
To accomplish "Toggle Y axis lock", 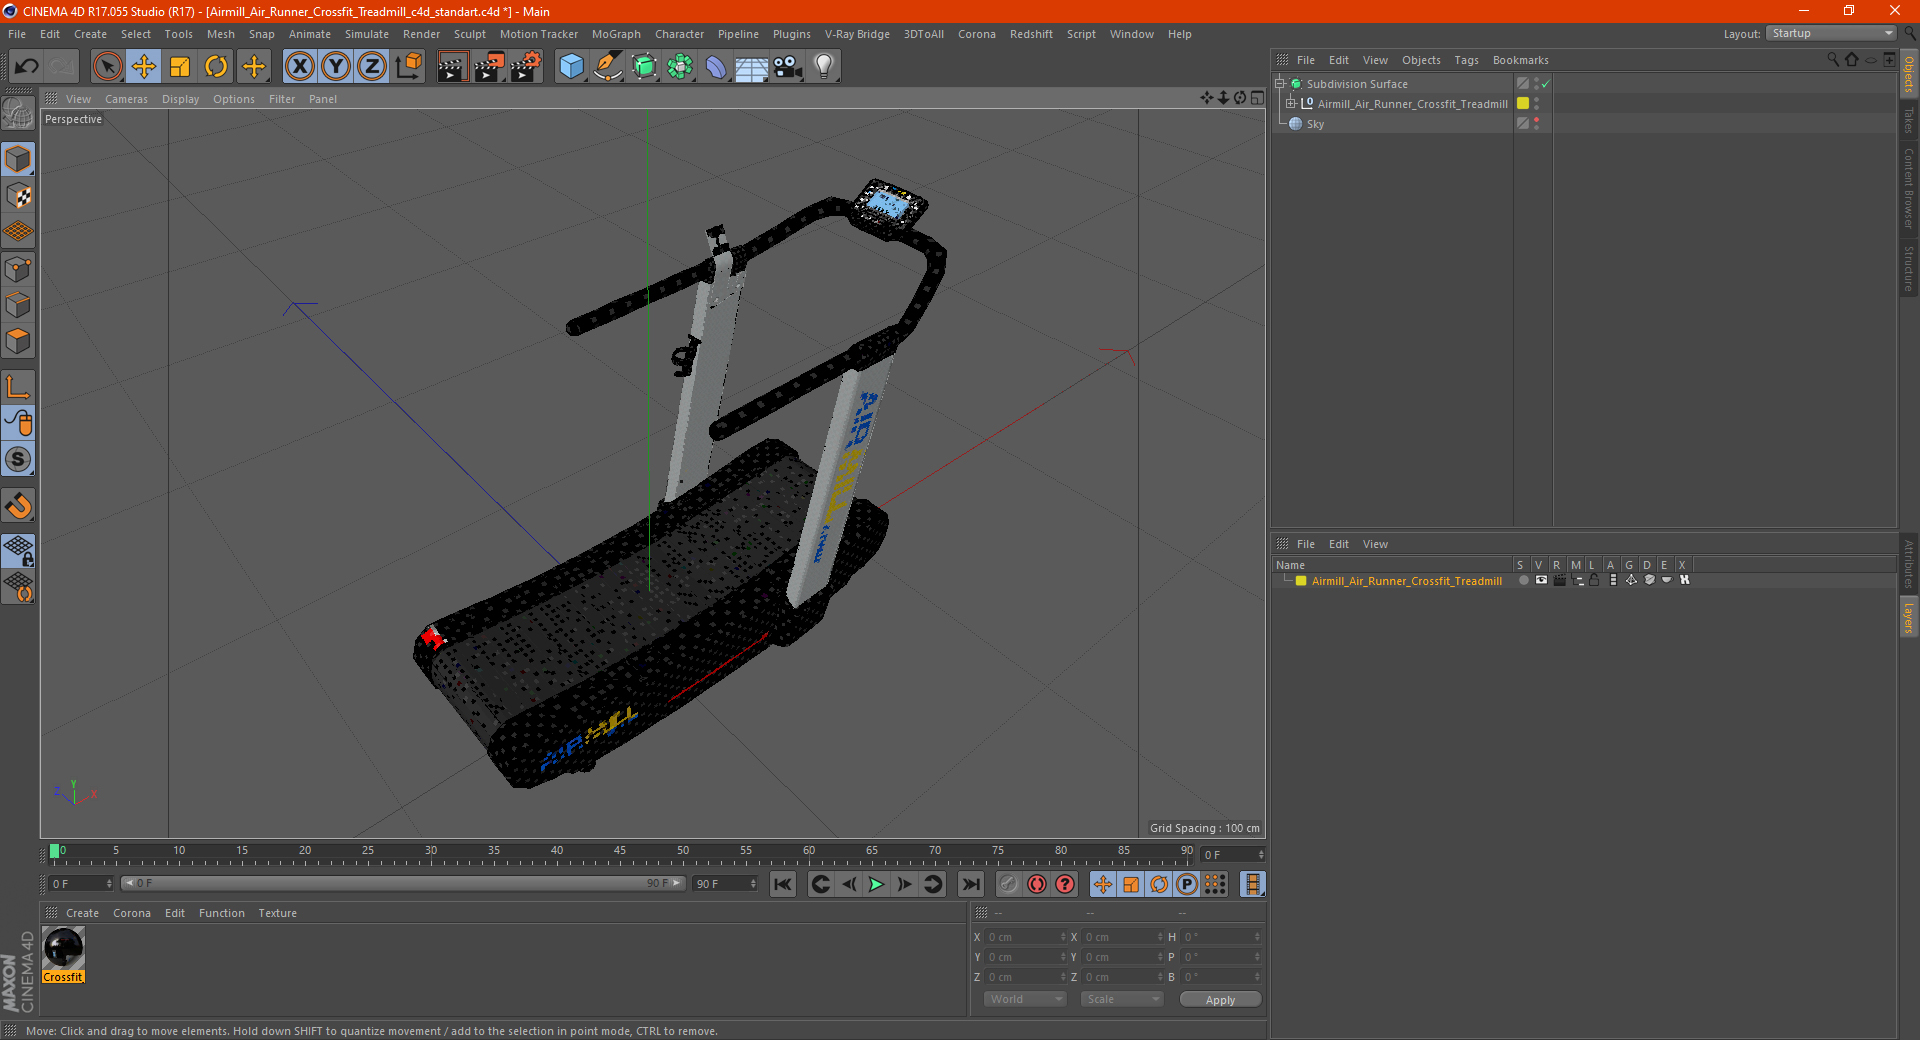I will [336, 67].
